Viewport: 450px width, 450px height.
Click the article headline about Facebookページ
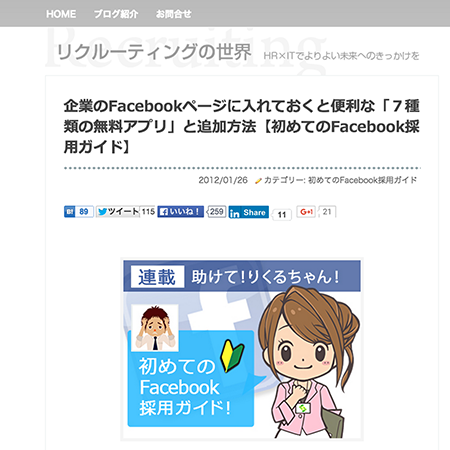point(242,126)
